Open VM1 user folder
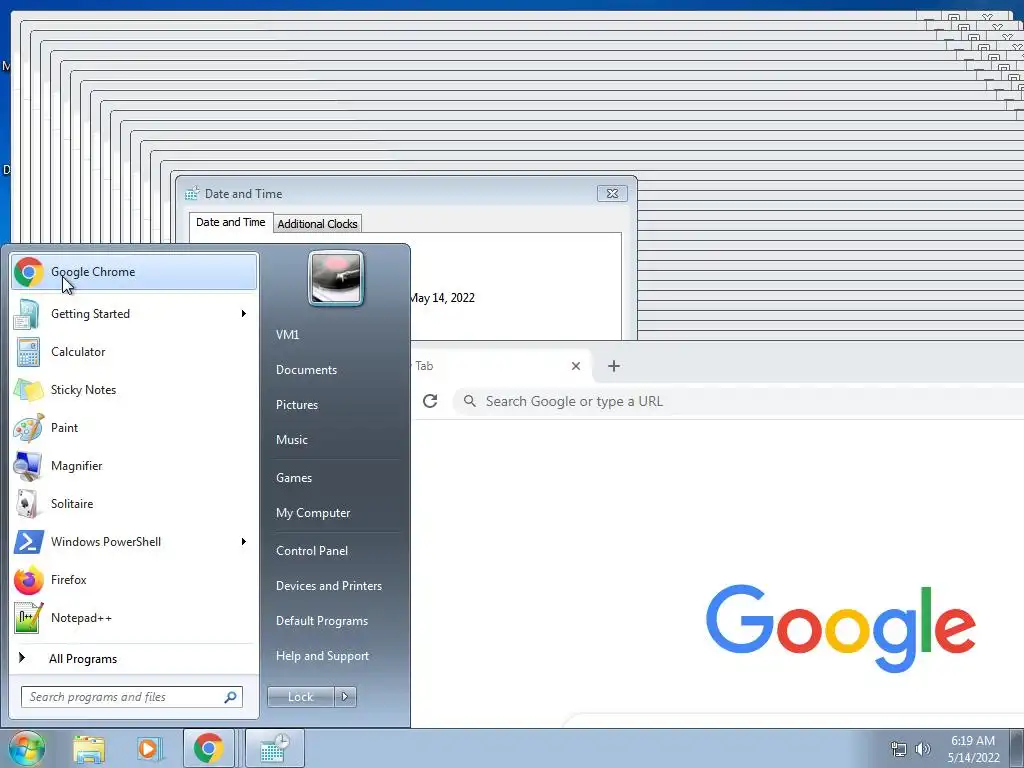 tap(287, 335)
